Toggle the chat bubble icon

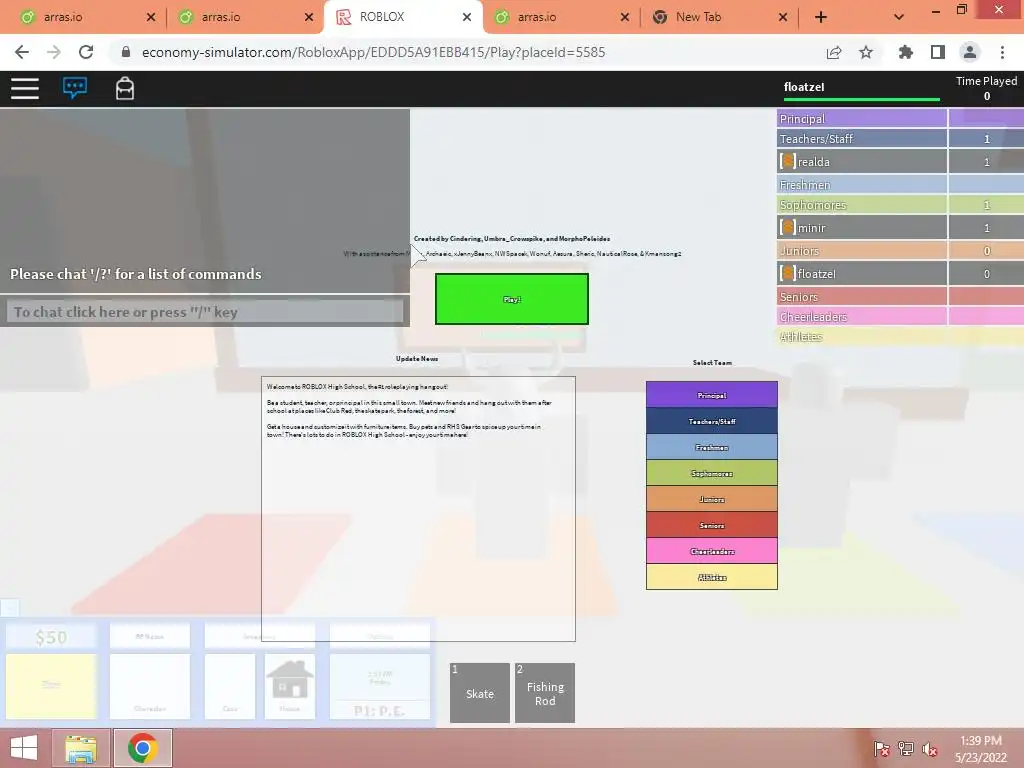(74, 88)
